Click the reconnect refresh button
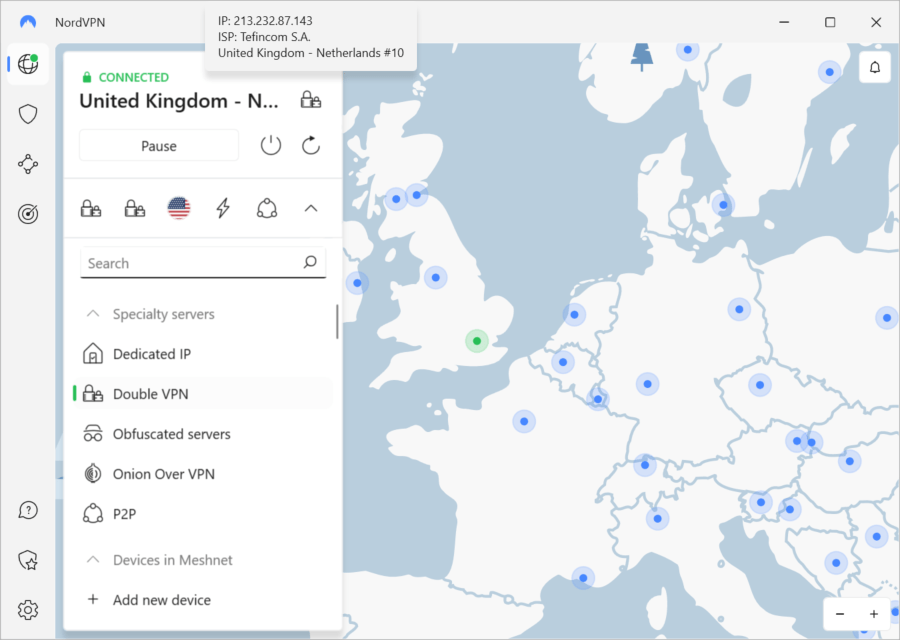 [x=310, y=145]
